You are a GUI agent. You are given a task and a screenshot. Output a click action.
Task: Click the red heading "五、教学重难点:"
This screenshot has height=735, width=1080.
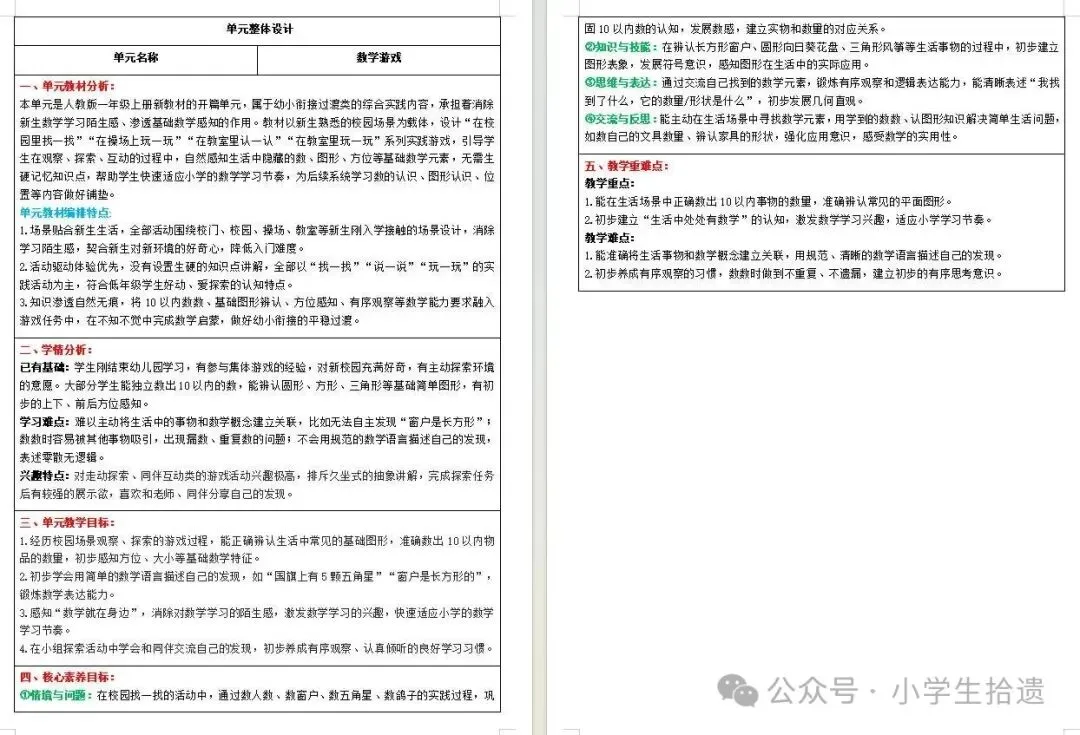pyautogui.click(x=627, y=166)
